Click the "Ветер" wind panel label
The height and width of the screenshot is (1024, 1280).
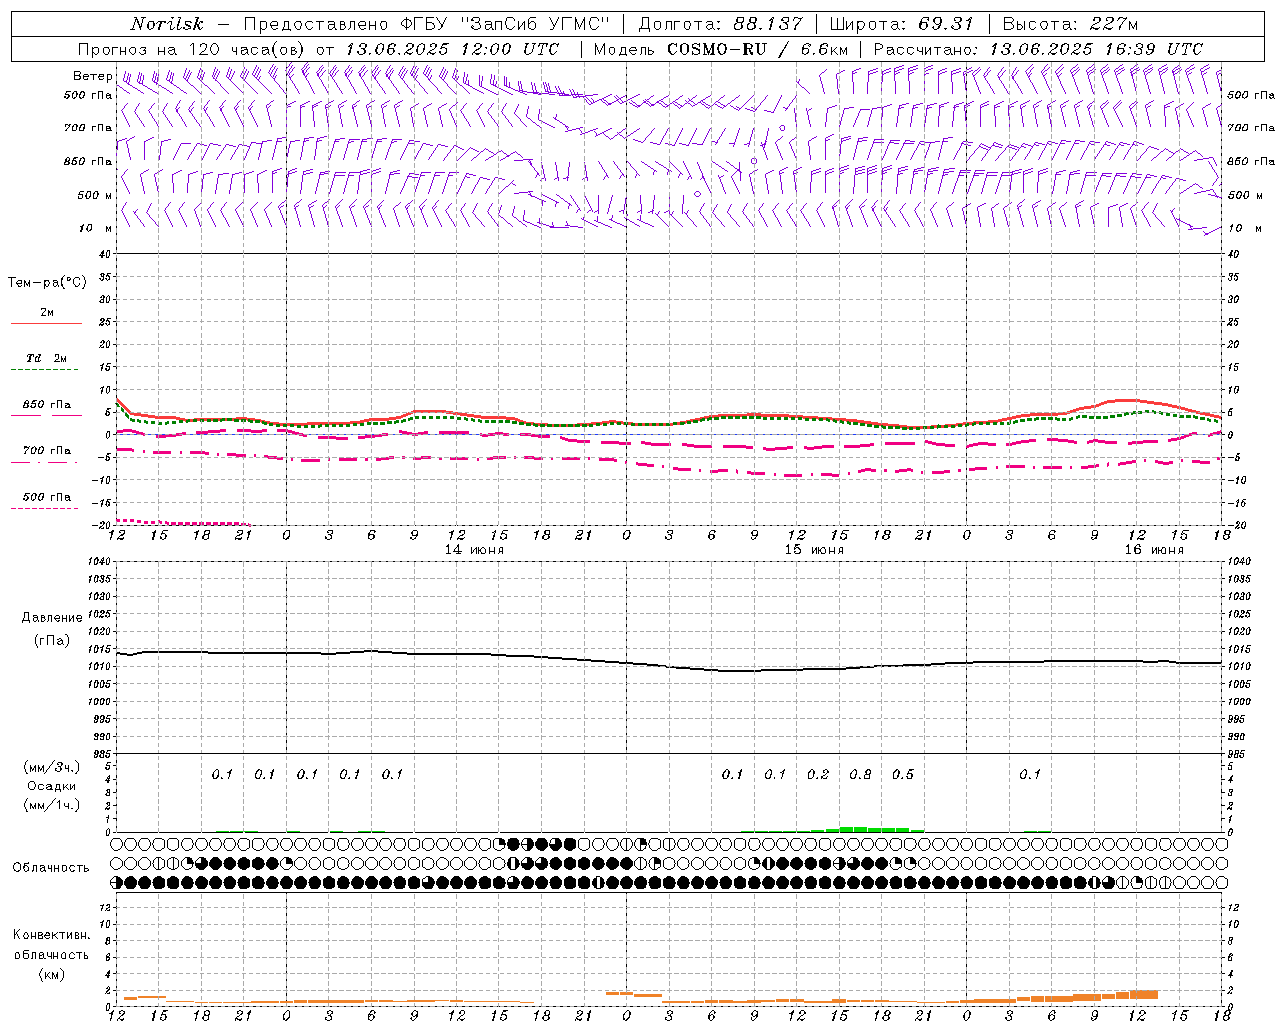[x=92, y=76]
